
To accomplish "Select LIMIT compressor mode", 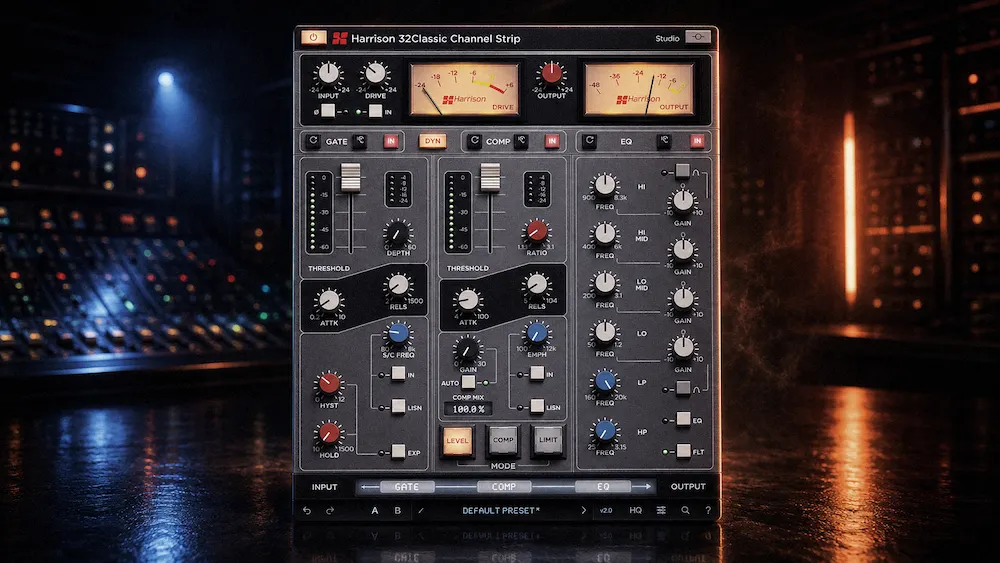I will tap(548, 440).
